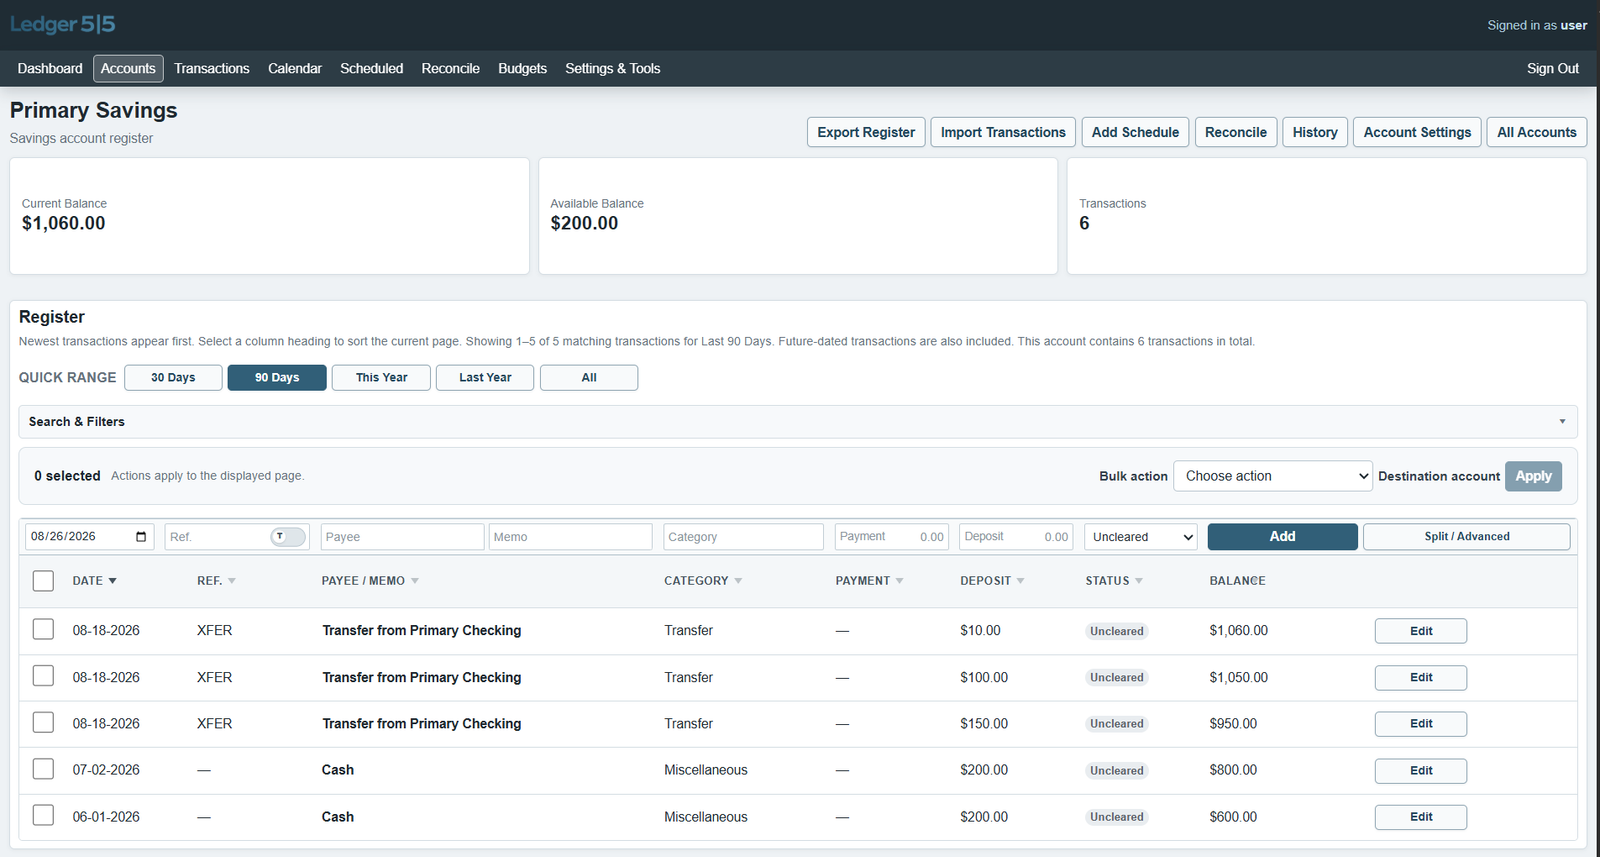Edit the $100.00 transfer transaction

[x=1421, y=678]
